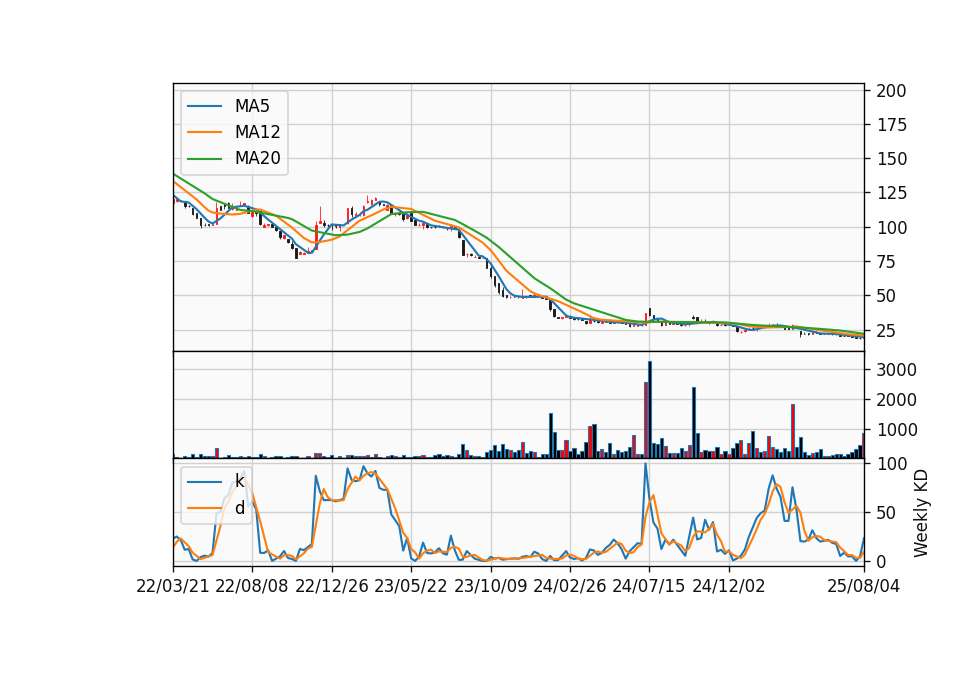The width and height of the screenshot is (960, 690).
Task: Click the 125 price axis label
Action: 891,193
